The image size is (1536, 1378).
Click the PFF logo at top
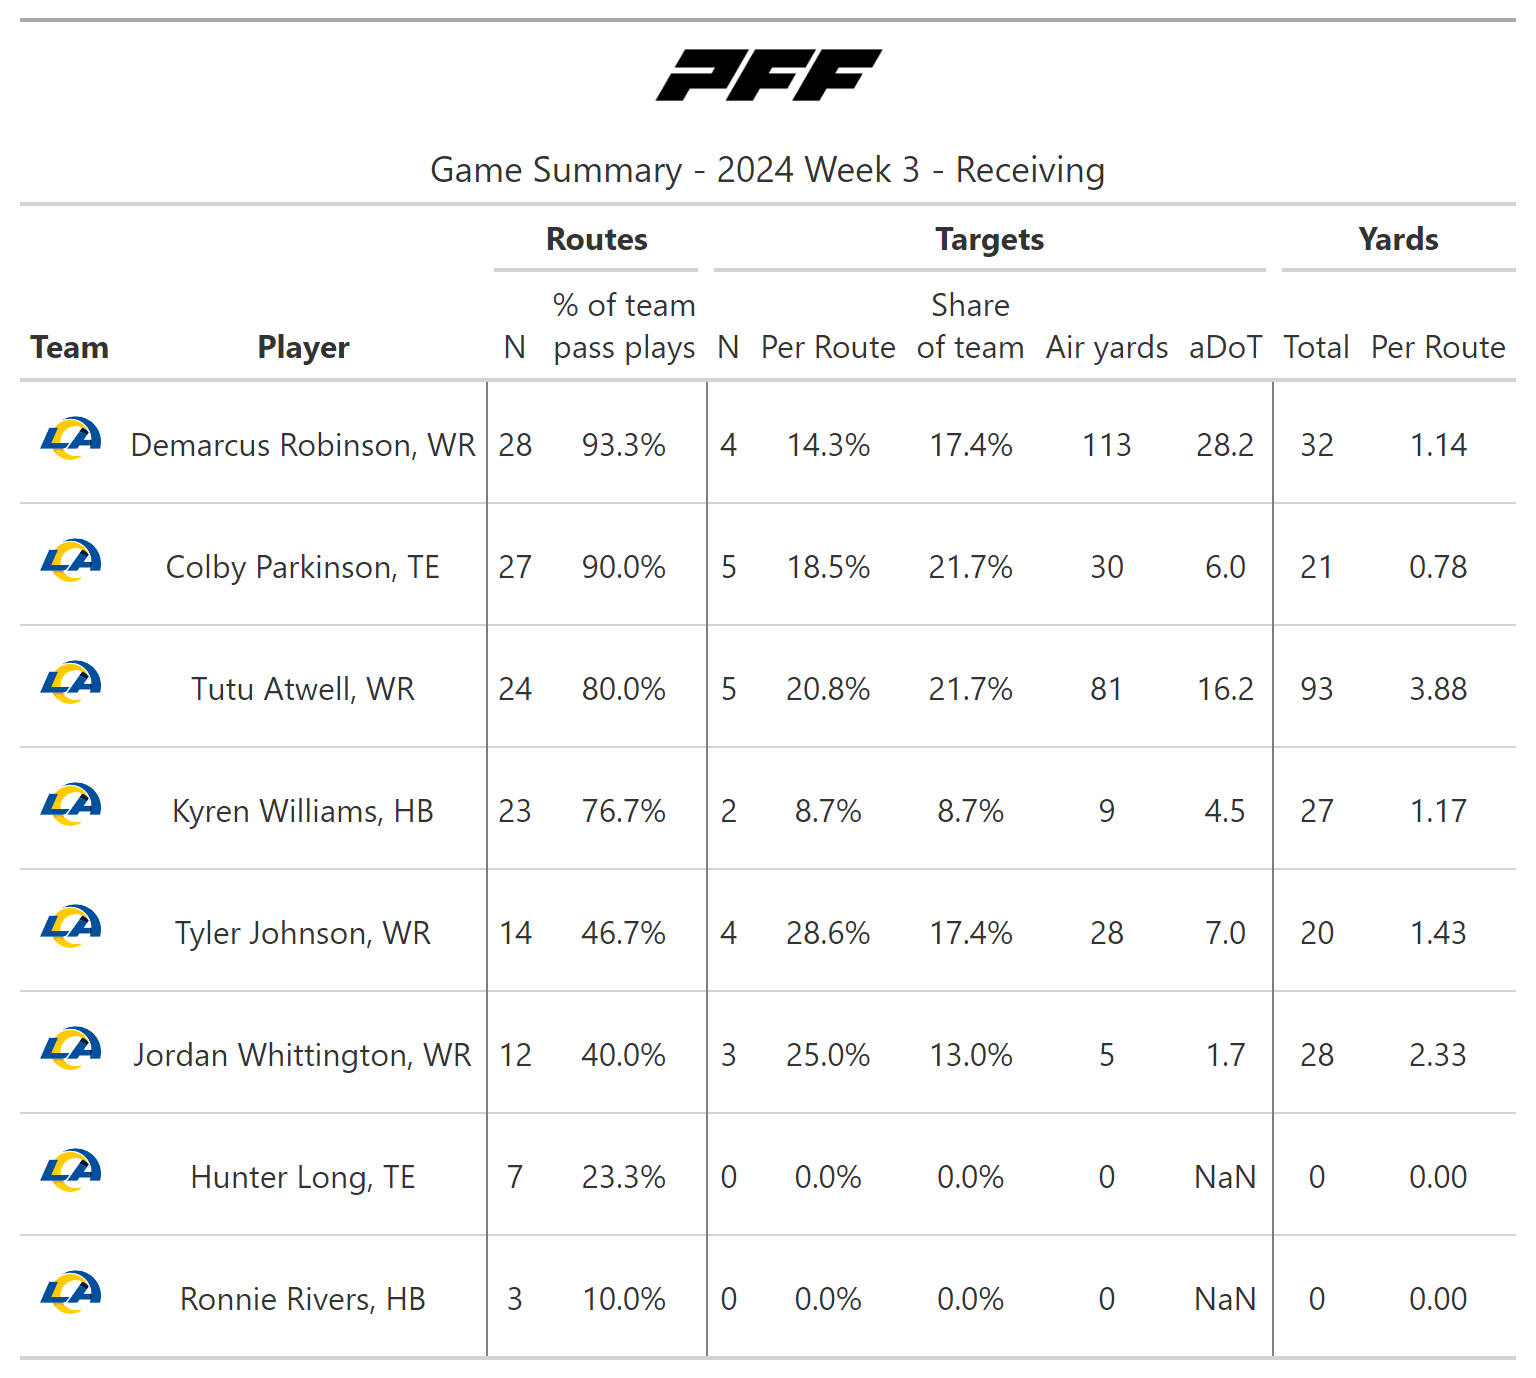pos(768,75)
